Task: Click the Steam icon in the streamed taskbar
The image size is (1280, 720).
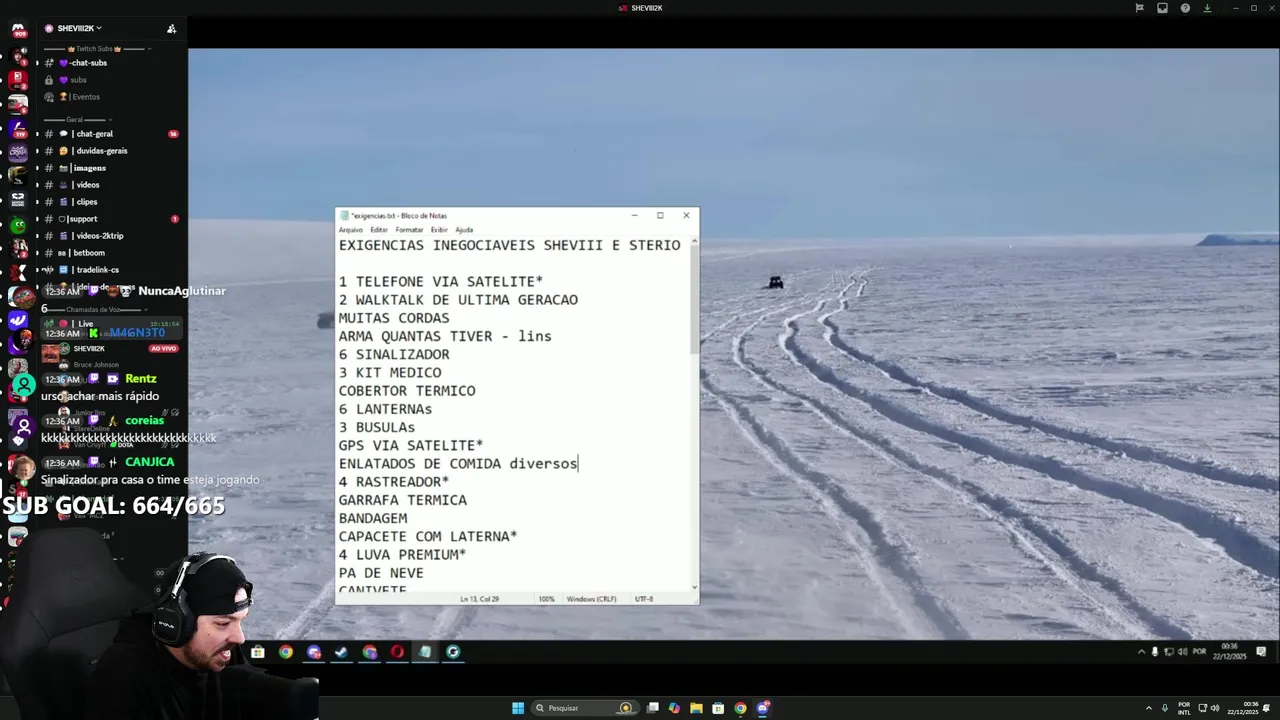Action: [x=341, y=652]
